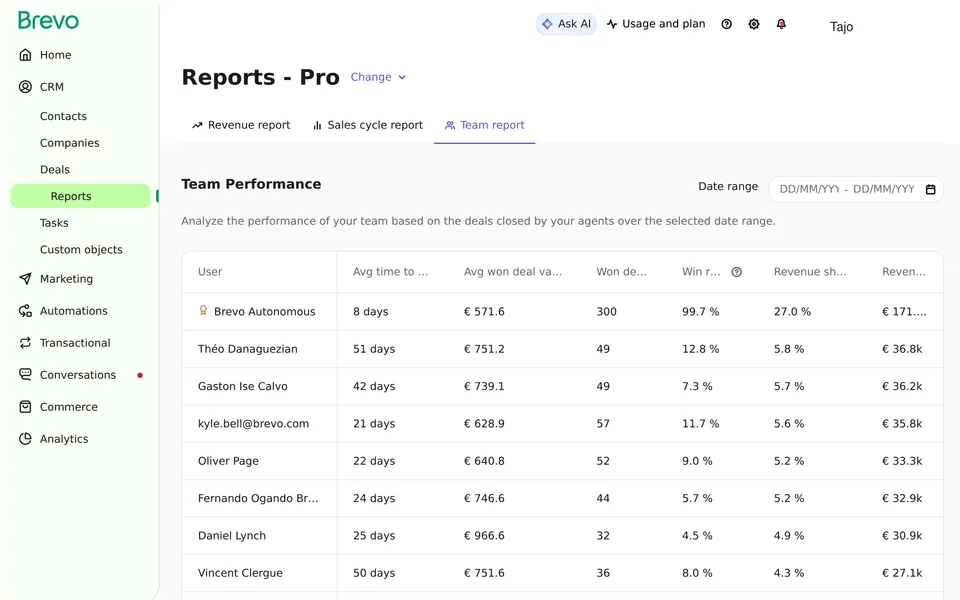Viewport: 960px width, 600px height.
Task: Click the Transactional arrows icon
Action: point(25,343)
